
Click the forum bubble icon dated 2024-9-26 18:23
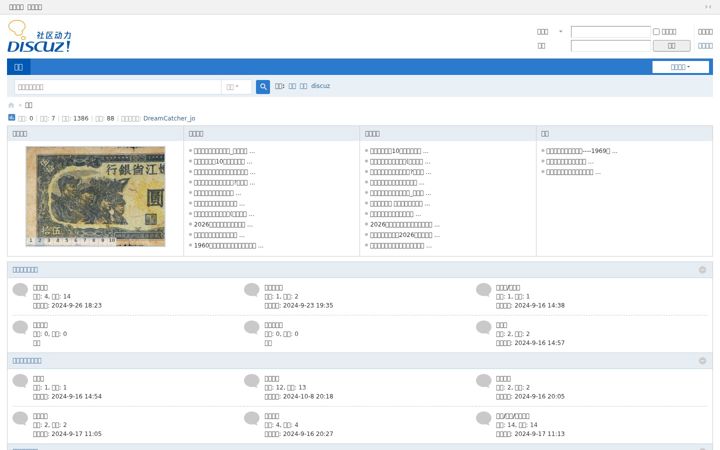(x=20, y=290)
